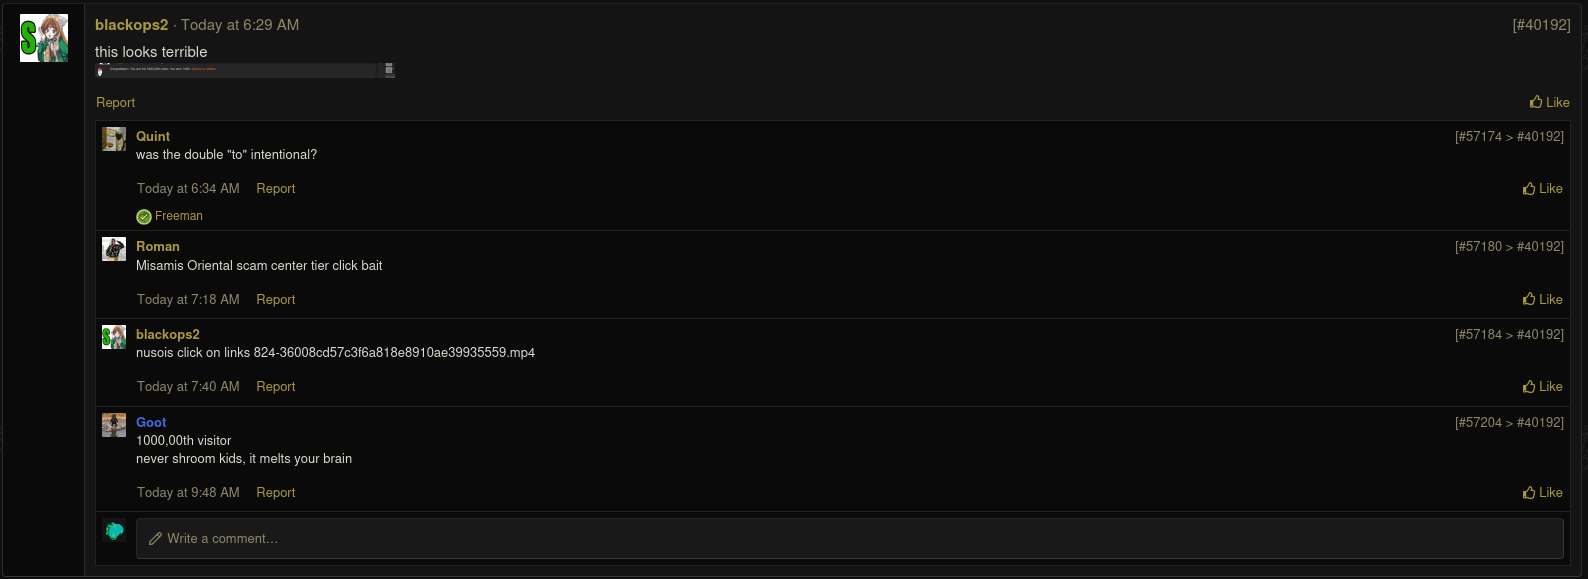This screenshot has width=1588, height=579.
Task: Report the main post
Action: [x=115, y=102]
